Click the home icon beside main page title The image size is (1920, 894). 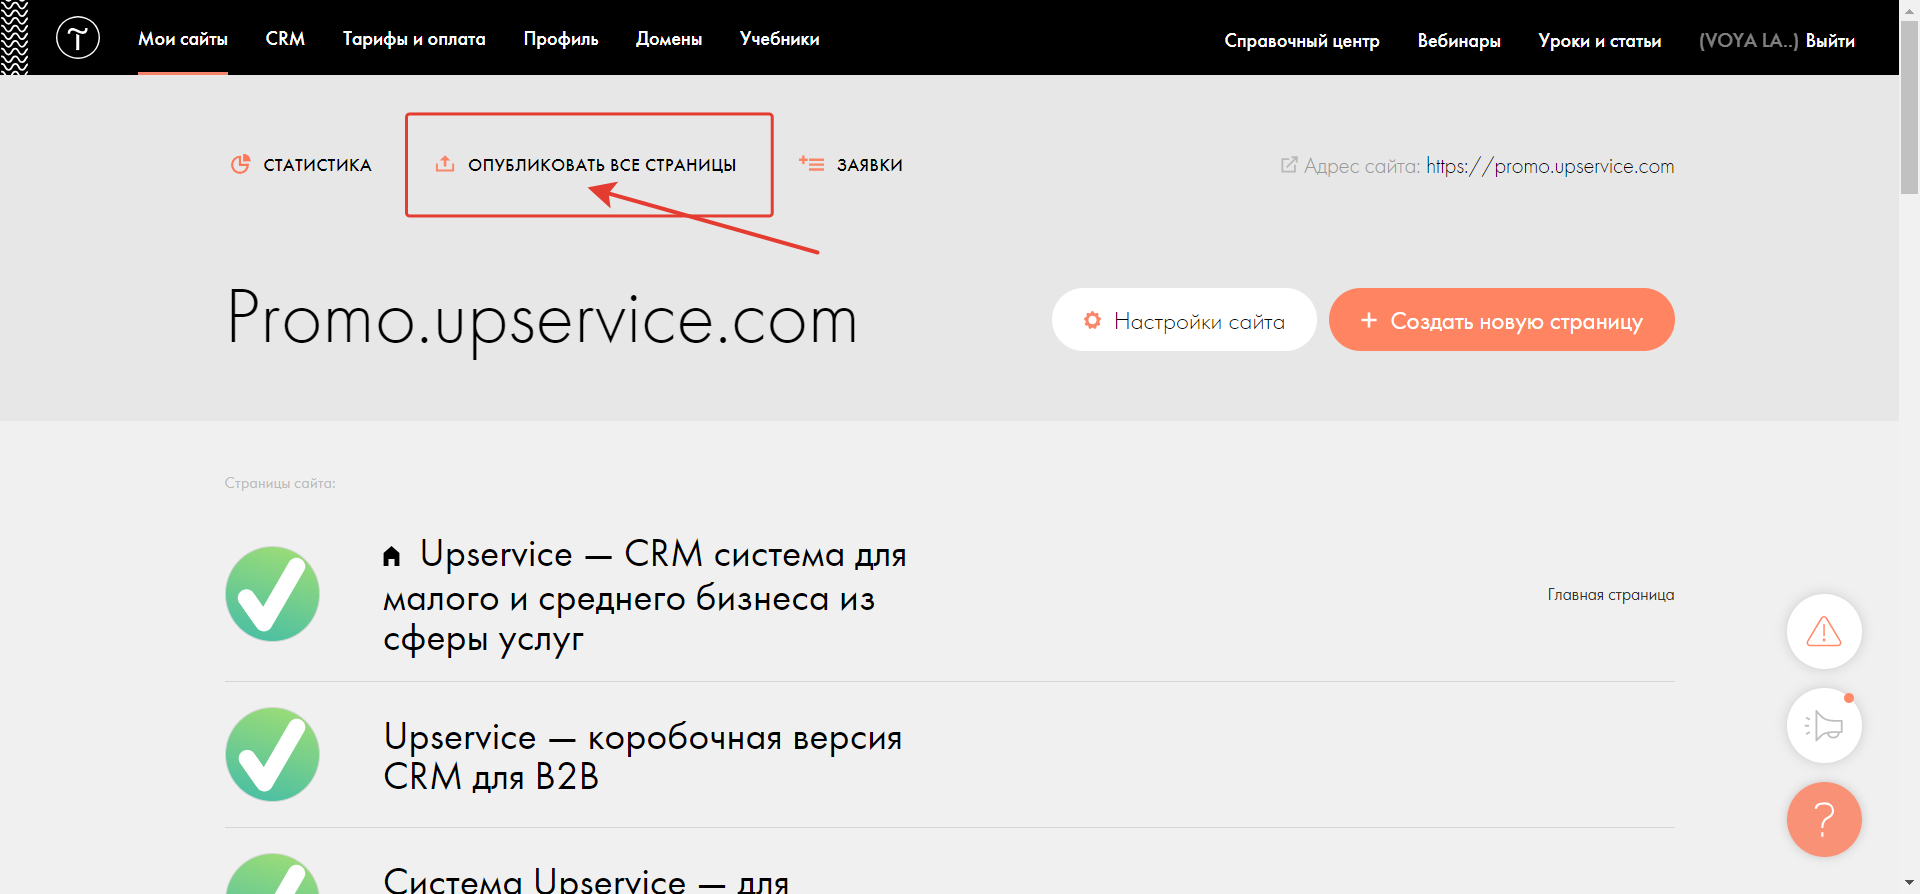pyautogui.click(x=391, y=556)
